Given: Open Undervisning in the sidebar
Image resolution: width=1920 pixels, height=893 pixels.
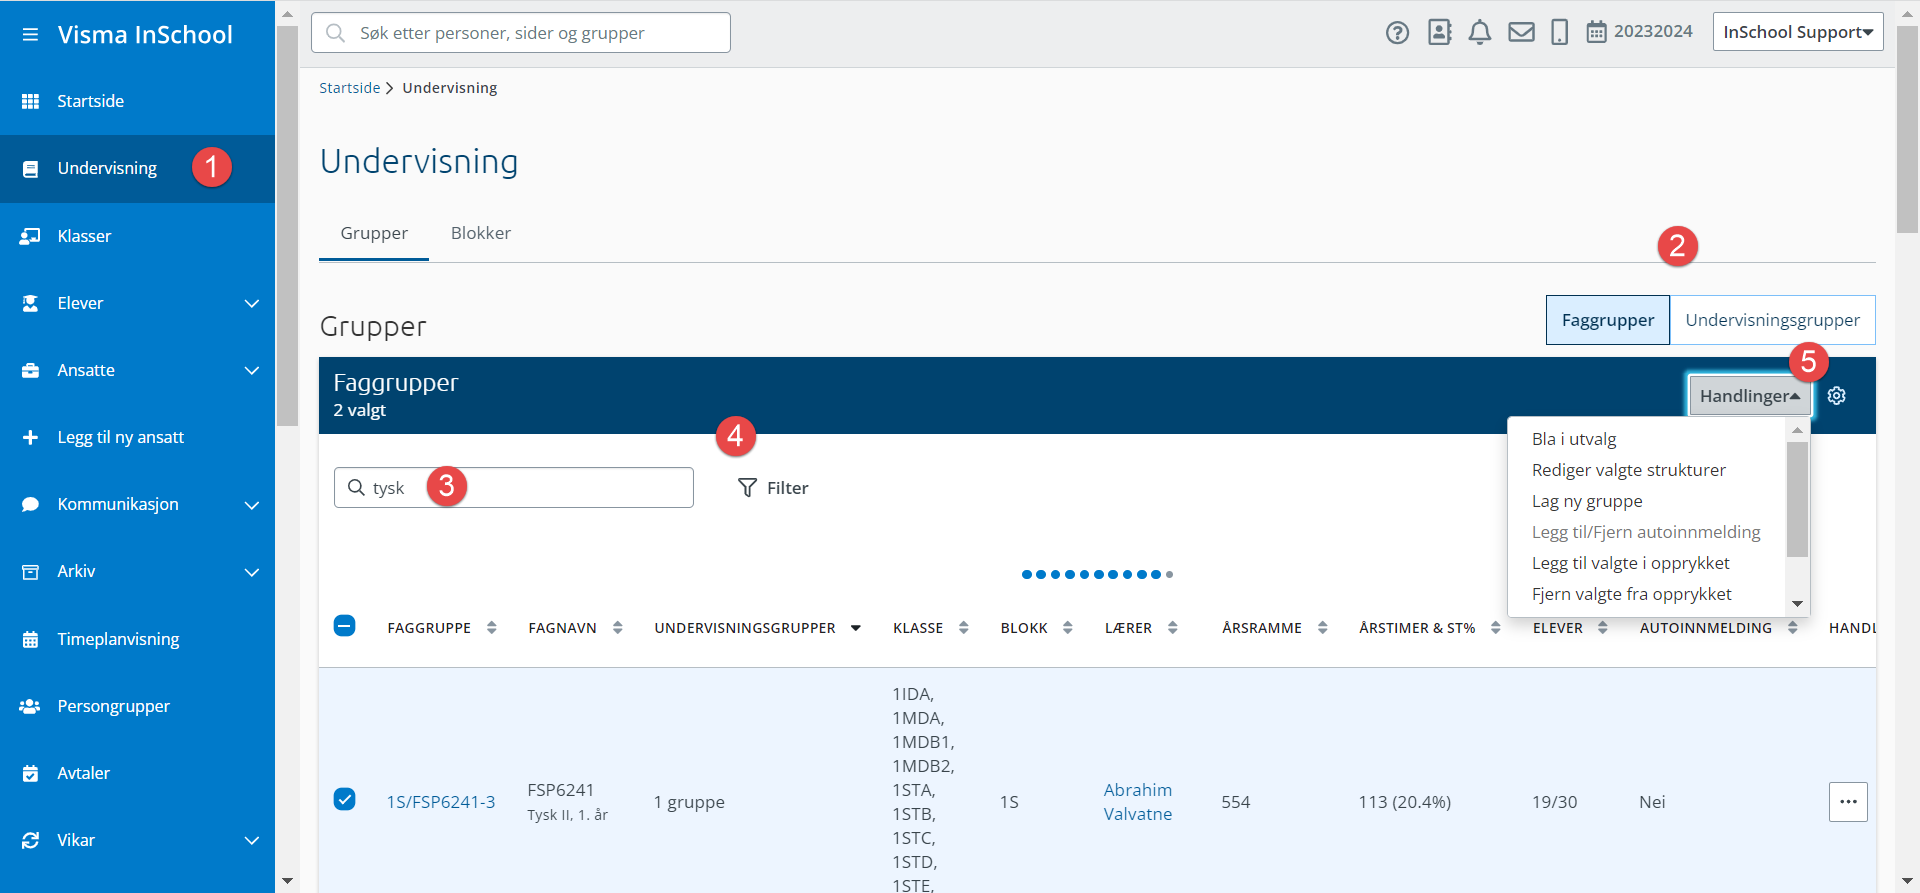Looking at the screenshot, I should (x=137, y=168).
